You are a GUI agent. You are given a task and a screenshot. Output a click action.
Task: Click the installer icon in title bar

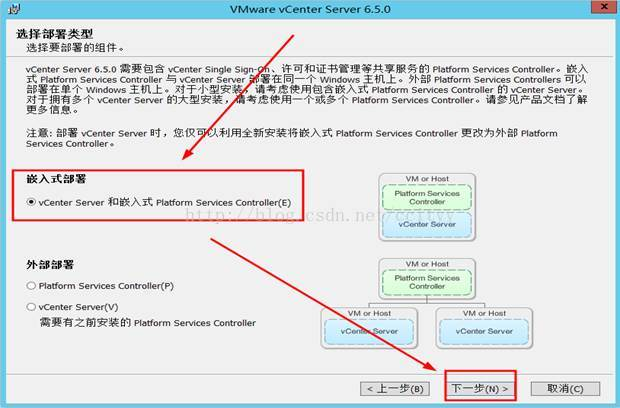[14, 9]
